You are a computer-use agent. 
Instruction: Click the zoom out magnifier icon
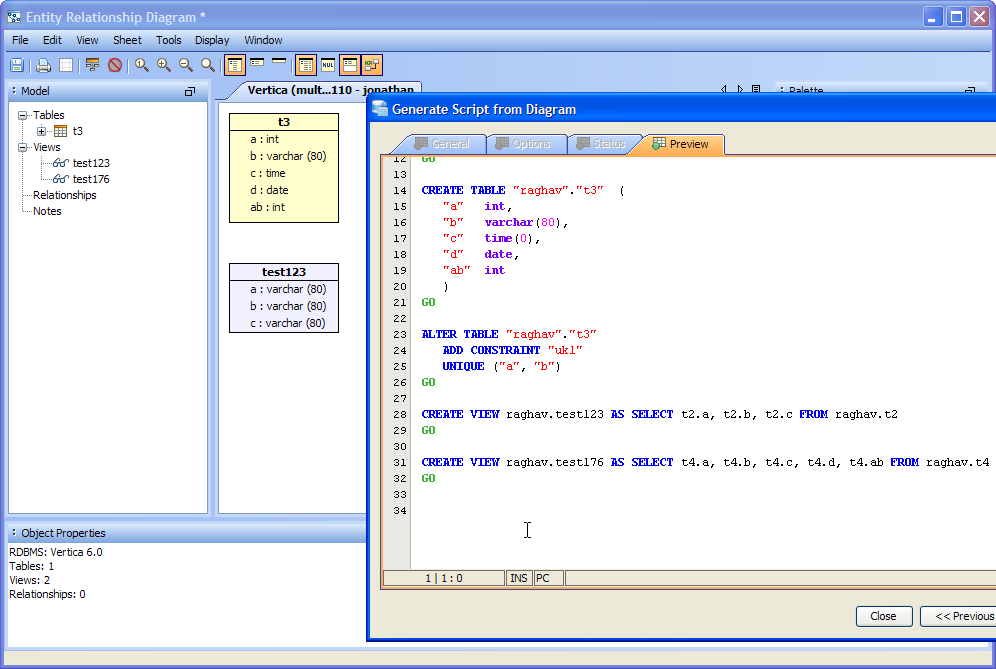pos(186,65)
